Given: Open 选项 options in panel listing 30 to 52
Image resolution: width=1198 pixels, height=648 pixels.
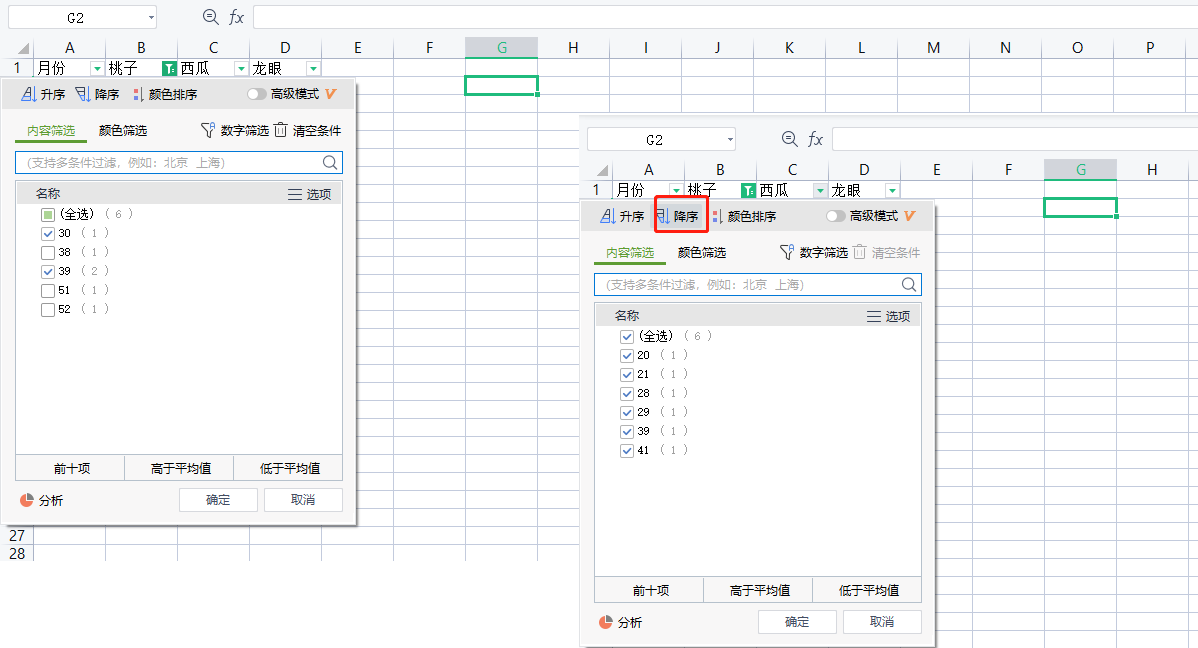Looking at the screenshot, I should coord(309,194).
